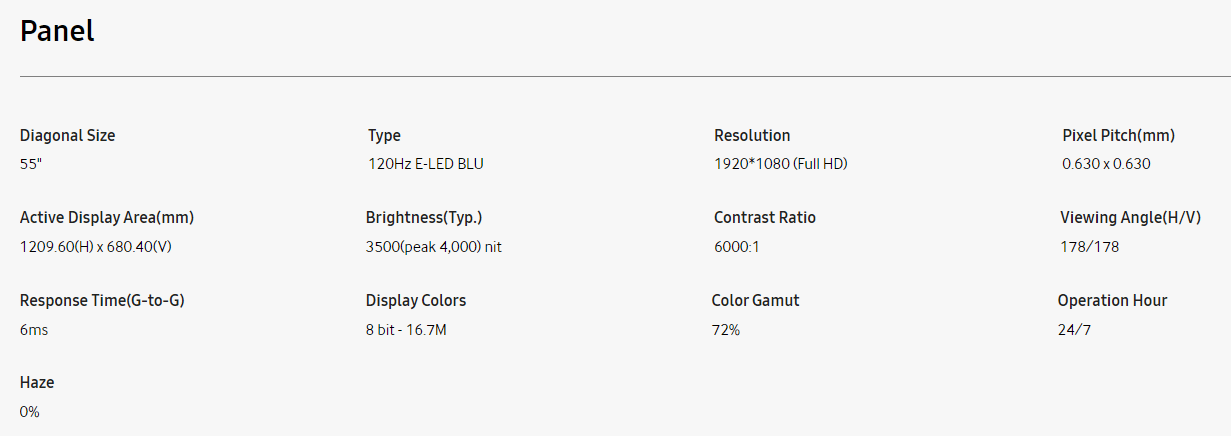Click the Response Time(G-to-G) label
Image resolution: width=1231 pixels, height=436 pixels.
click(102, 301)
